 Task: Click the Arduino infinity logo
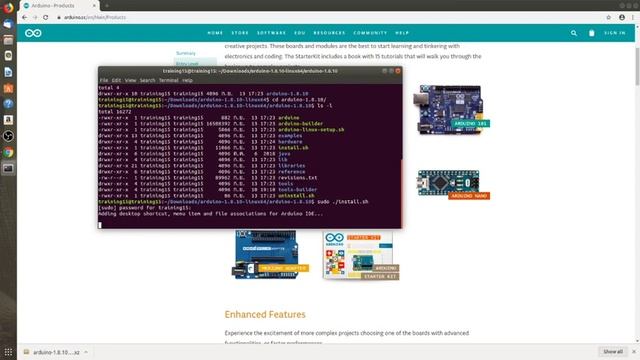pyautogui.click(x=33, y=33)
